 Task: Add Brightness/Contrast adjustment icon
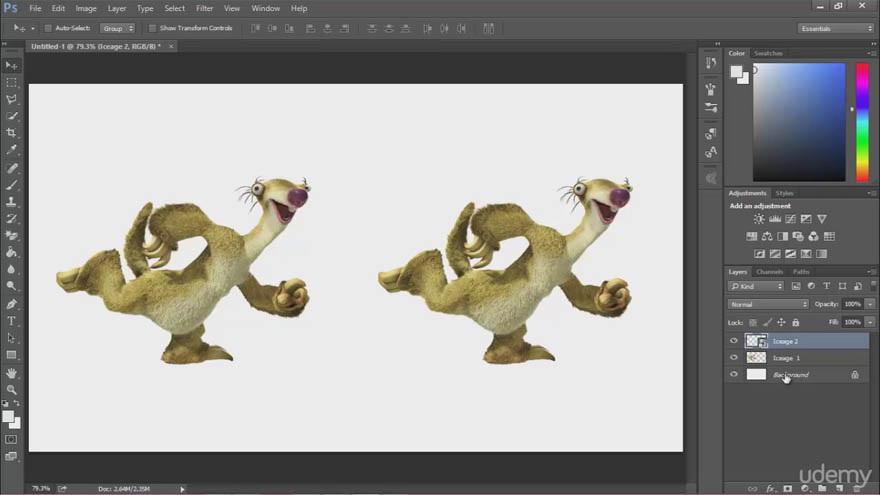[x=759, y=219]
